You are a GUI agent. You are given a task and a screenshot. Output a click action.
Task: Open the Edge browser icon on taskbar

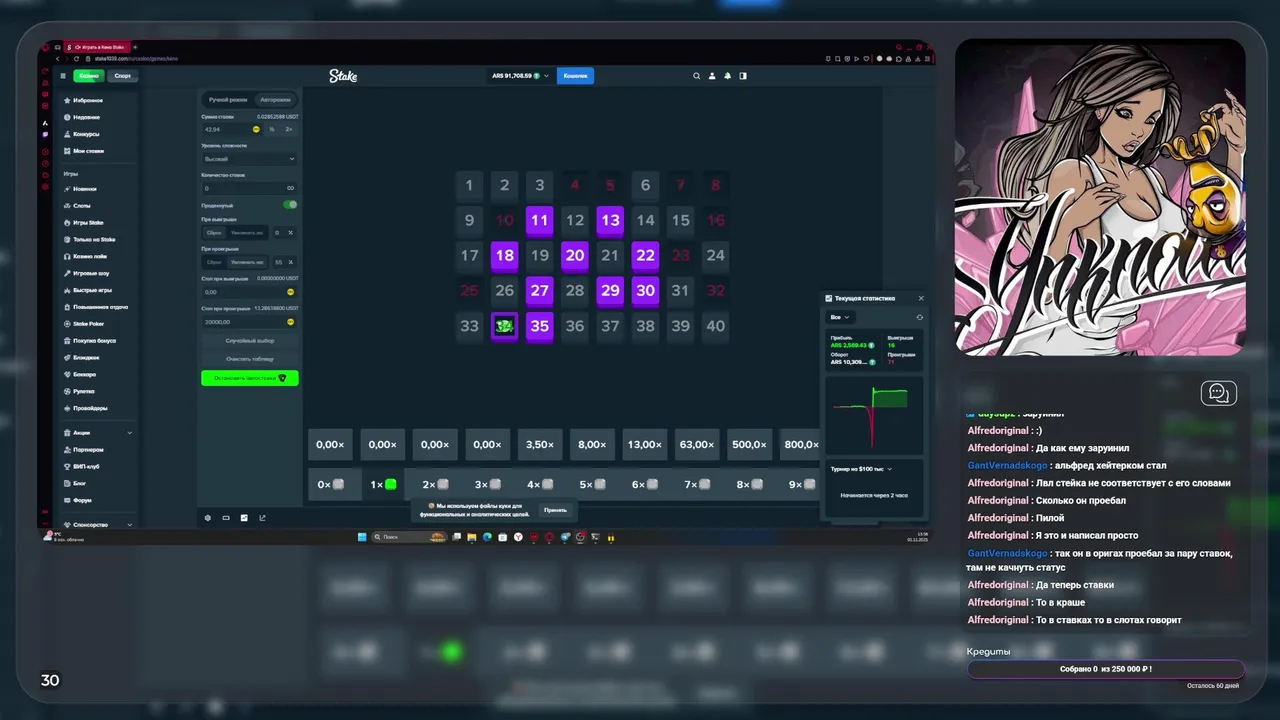pyautogui.click(x=487, y=537)
